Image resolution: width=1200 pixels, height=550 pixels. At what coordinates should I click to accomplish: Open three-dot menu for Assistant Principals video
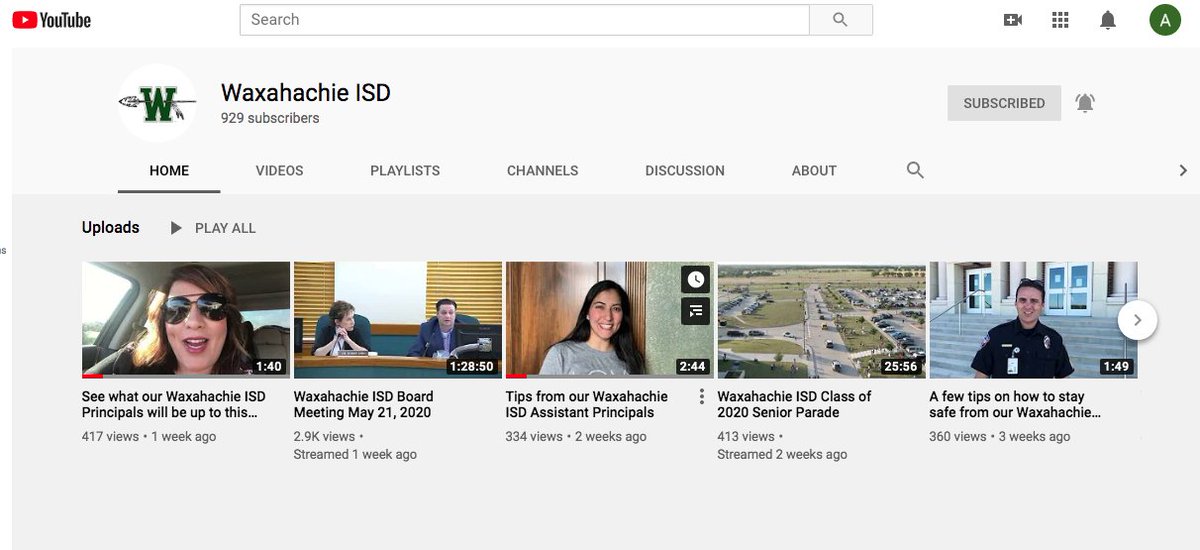tap(702, 397)
